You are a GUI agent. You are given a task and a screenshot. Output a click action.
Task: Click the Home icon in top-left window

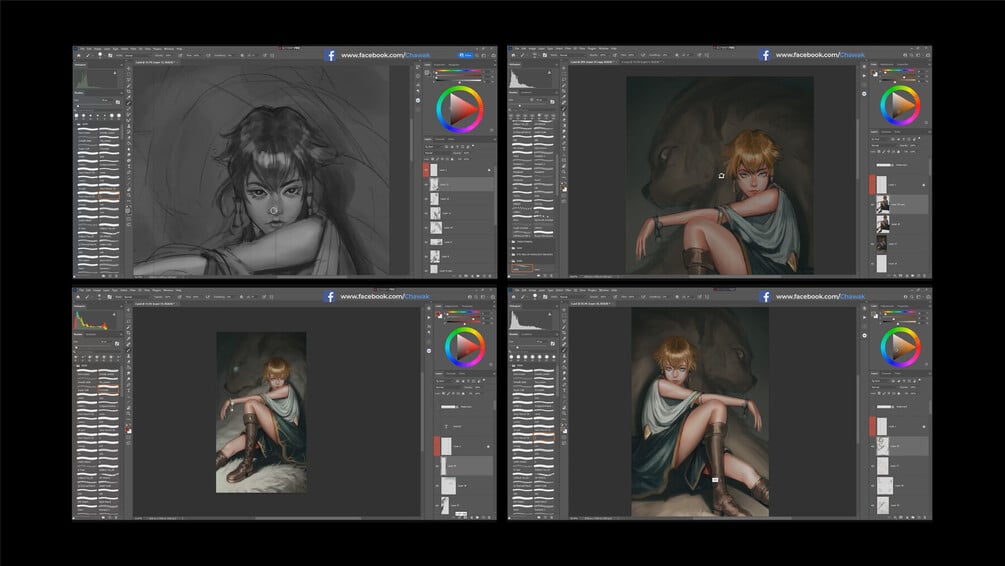(79, 55)
